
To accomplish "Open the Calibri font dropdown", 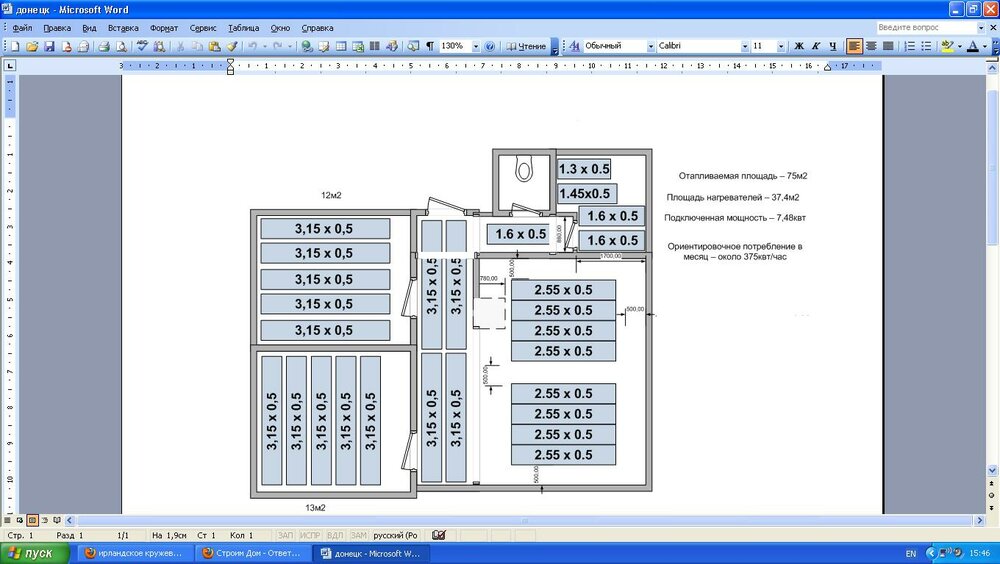I will (744, 46).
